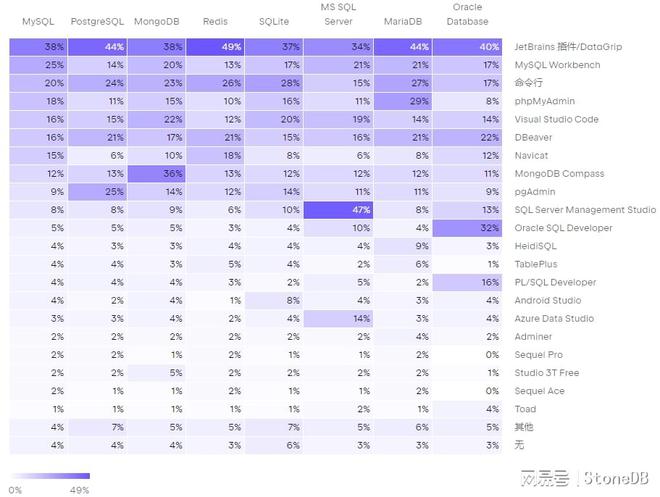Select the Oracle Database column header

(x=467, y=14)
